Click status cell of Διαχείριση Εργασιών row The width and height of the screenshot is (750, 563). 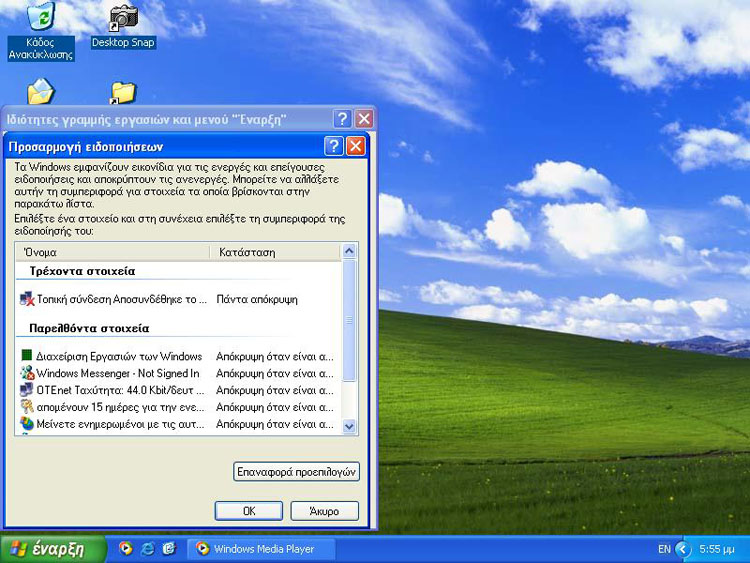pyautogui.click(x=275, y=356)
